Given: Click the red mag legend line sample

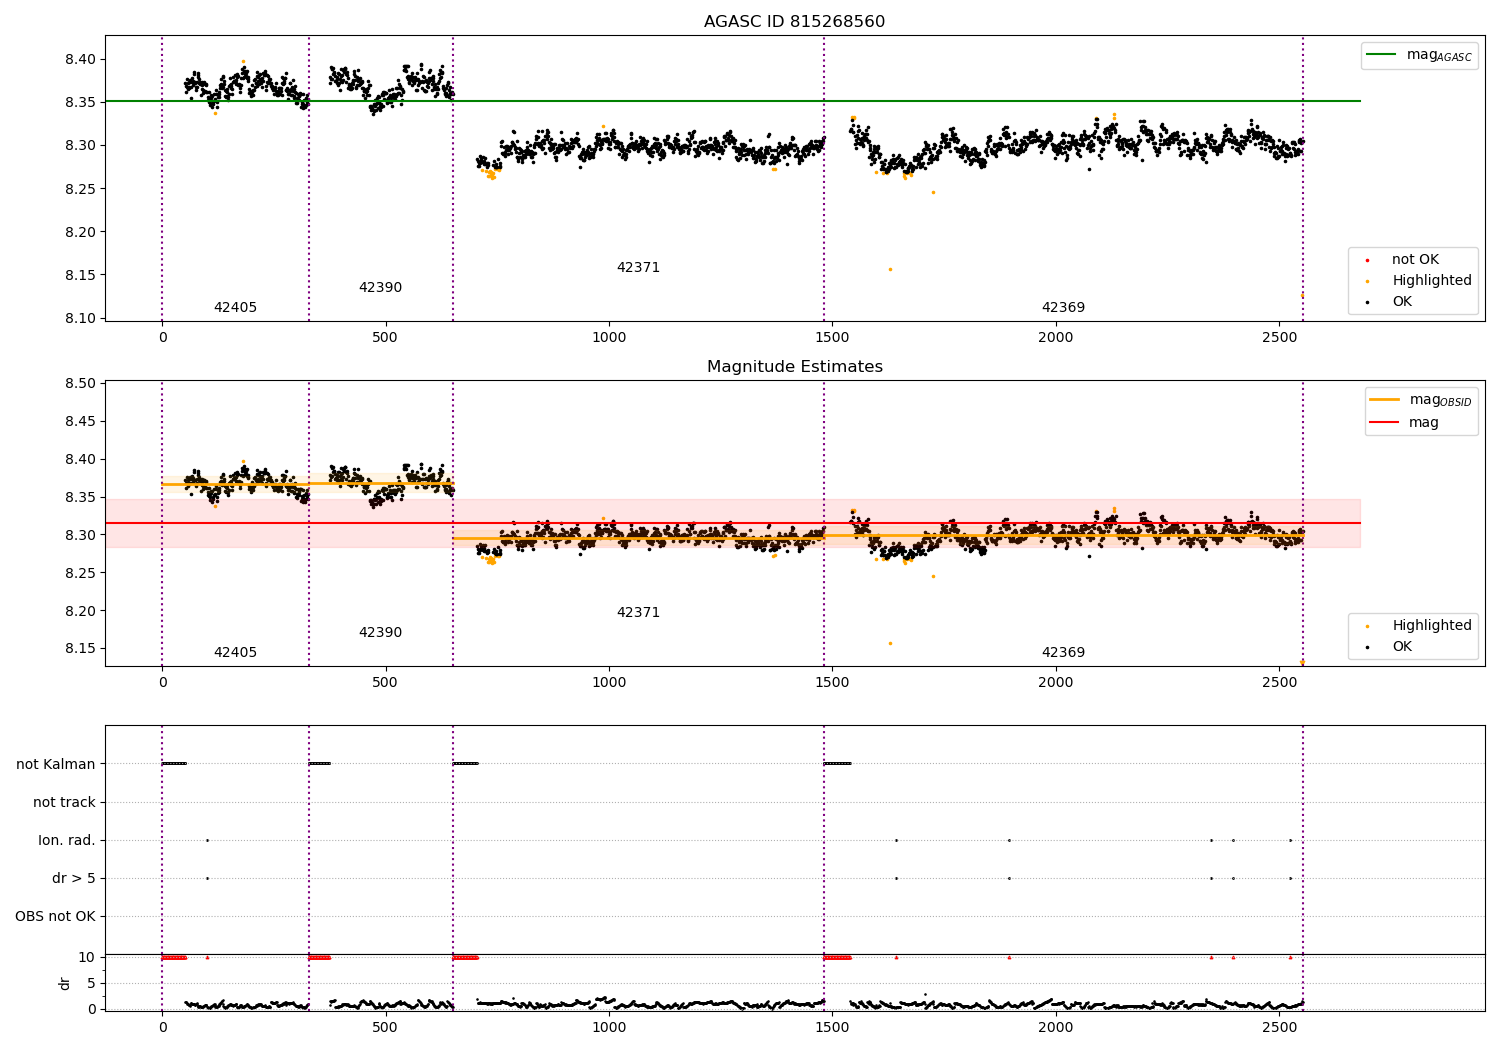Looking at the screenshot, I should (x=1384, y=423).
